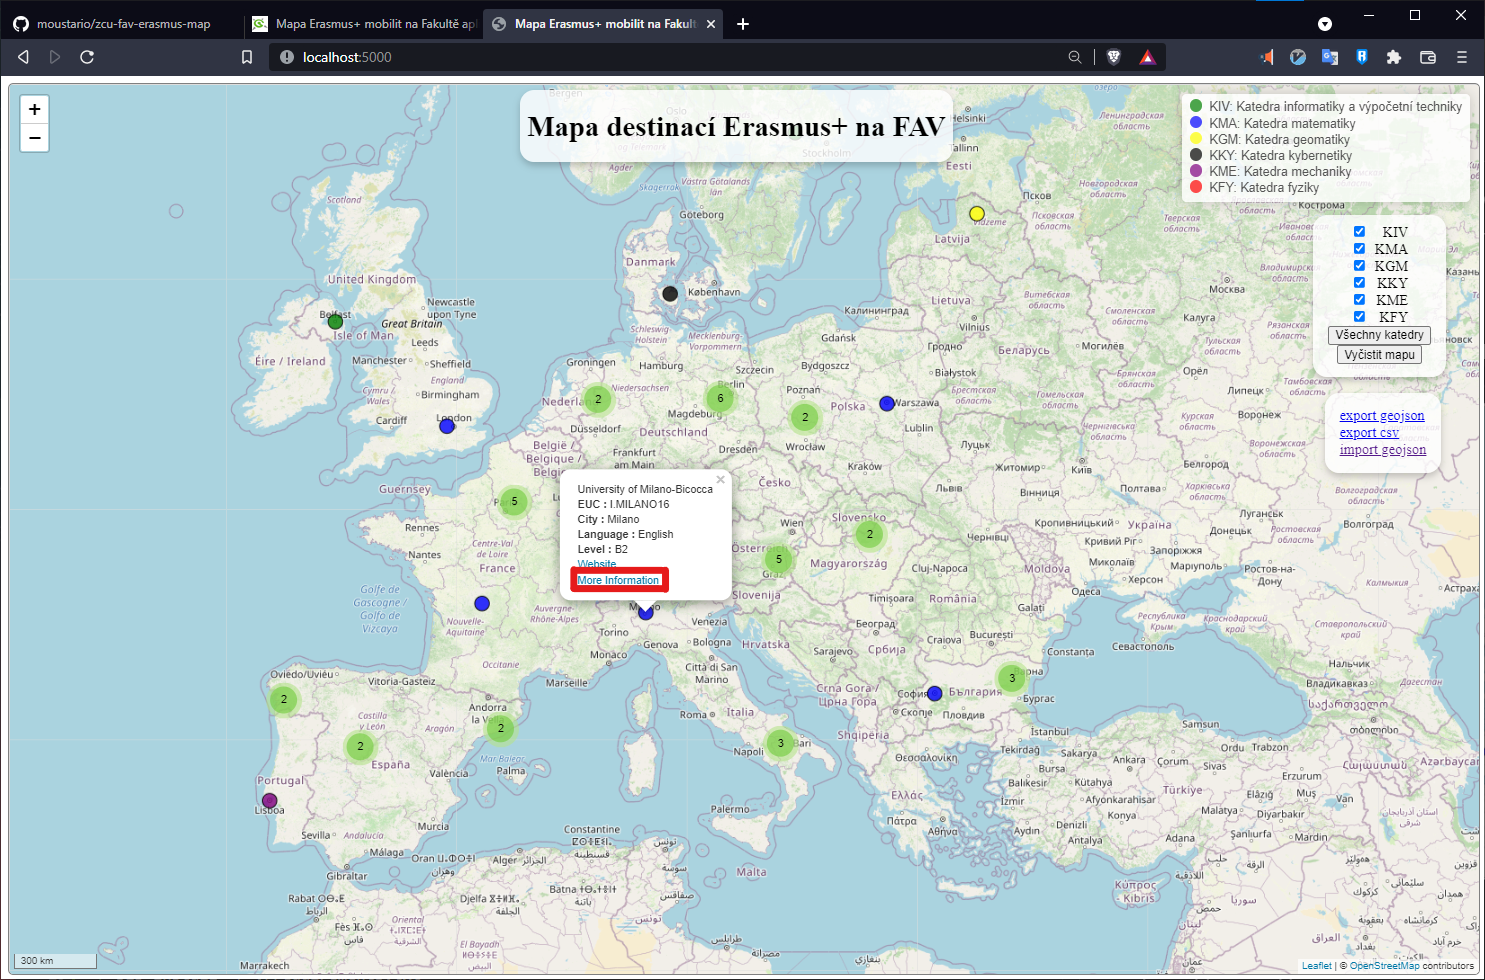The image size is (1485, 980).
Task: Click the blue marker near Sofia
Action: pyautogui.click(x=934, y=694)
